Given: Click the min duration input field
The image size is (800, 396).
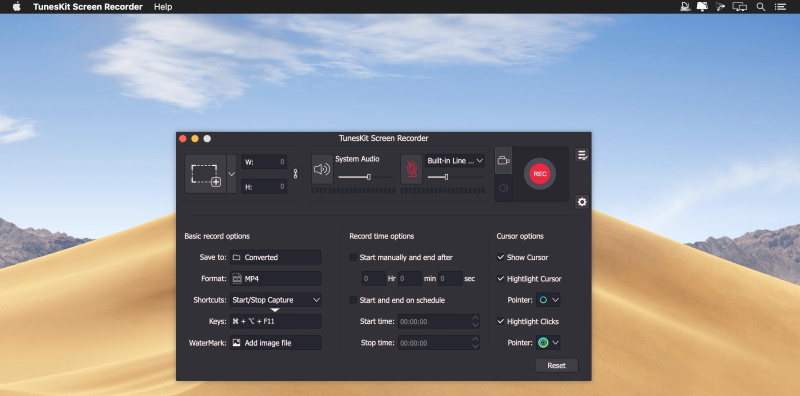Looking at the screenshot, I should pyautogui.click(x=410, y=279).
